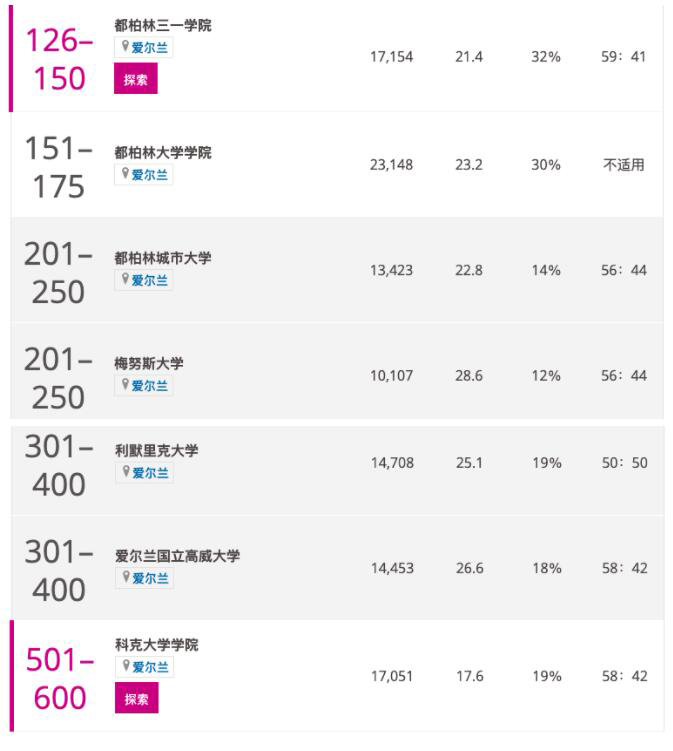Open 科克大学学院 university link
Screen dimensions: 673x751
click(156, 645)
